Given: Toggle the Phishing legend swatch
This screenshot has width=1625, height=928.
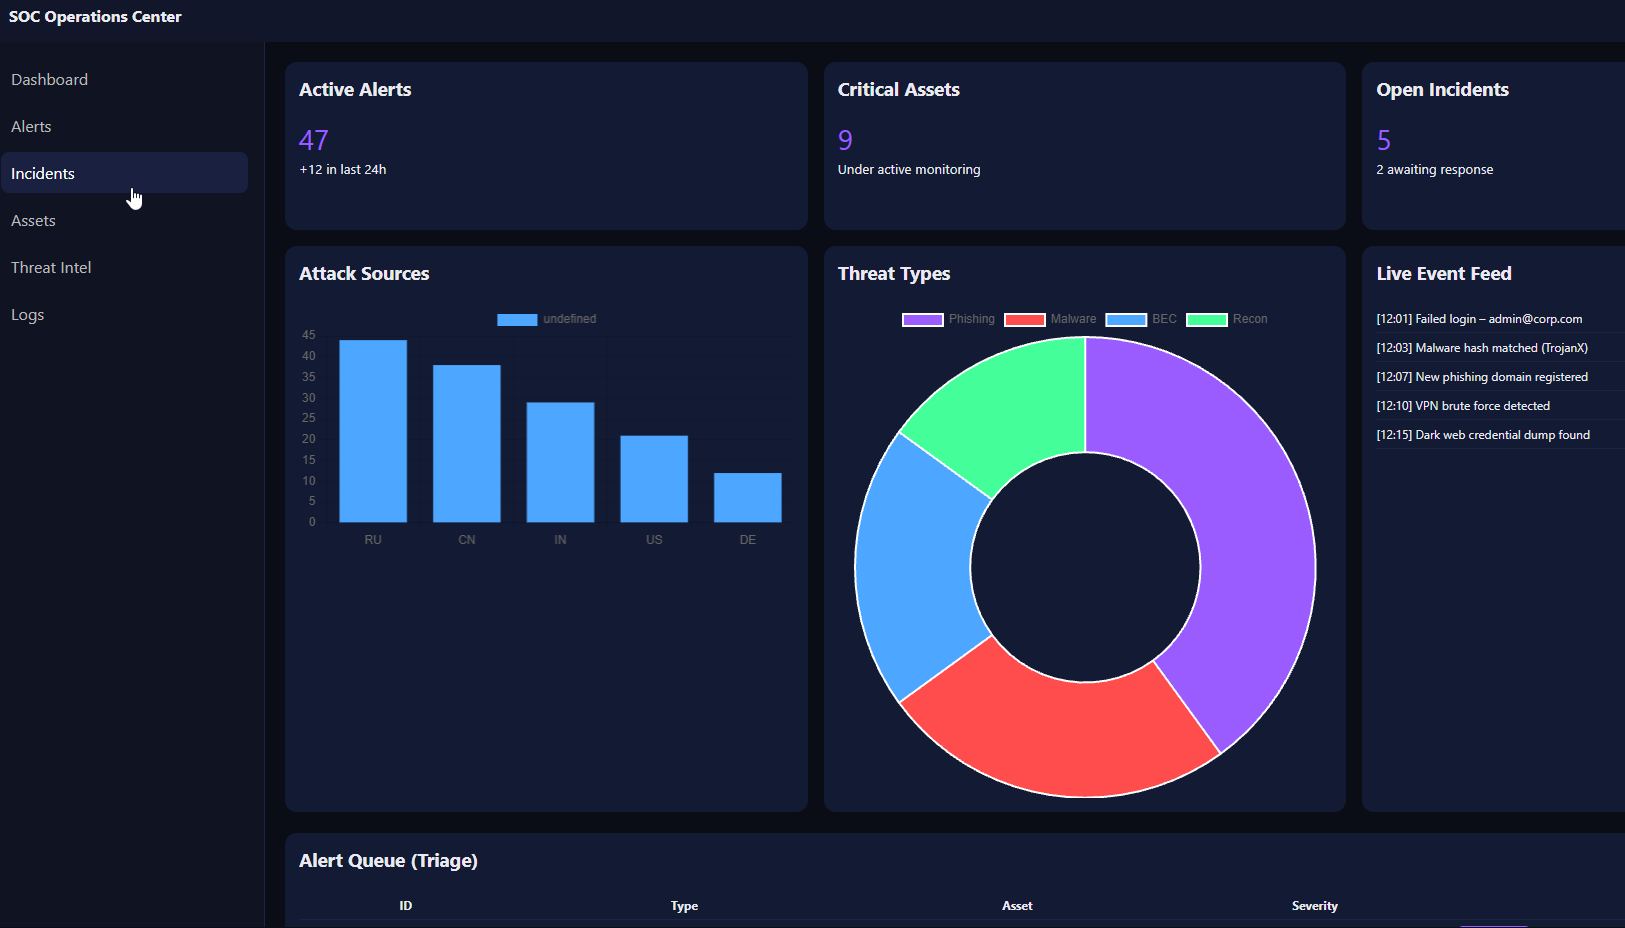Looking at the screenshot, I should click(922, 320).
